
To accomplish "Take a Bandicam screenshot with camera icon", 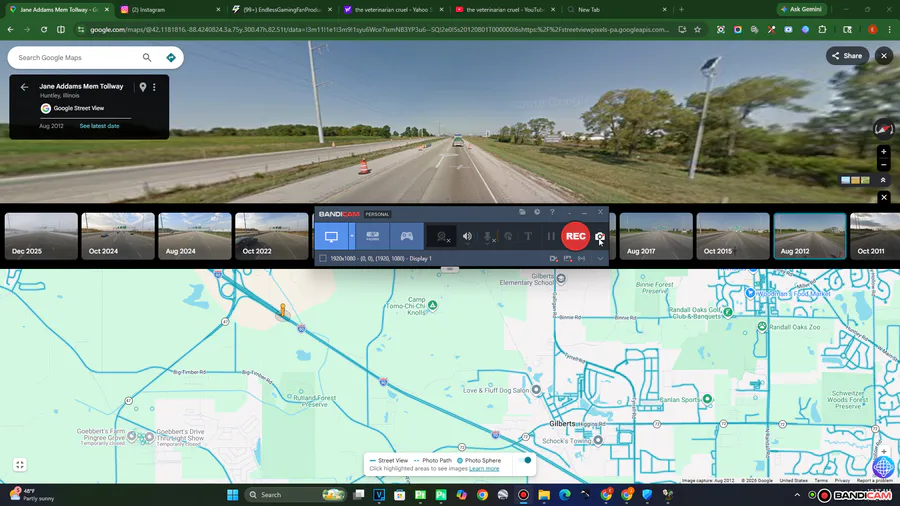I will point(600,236).
